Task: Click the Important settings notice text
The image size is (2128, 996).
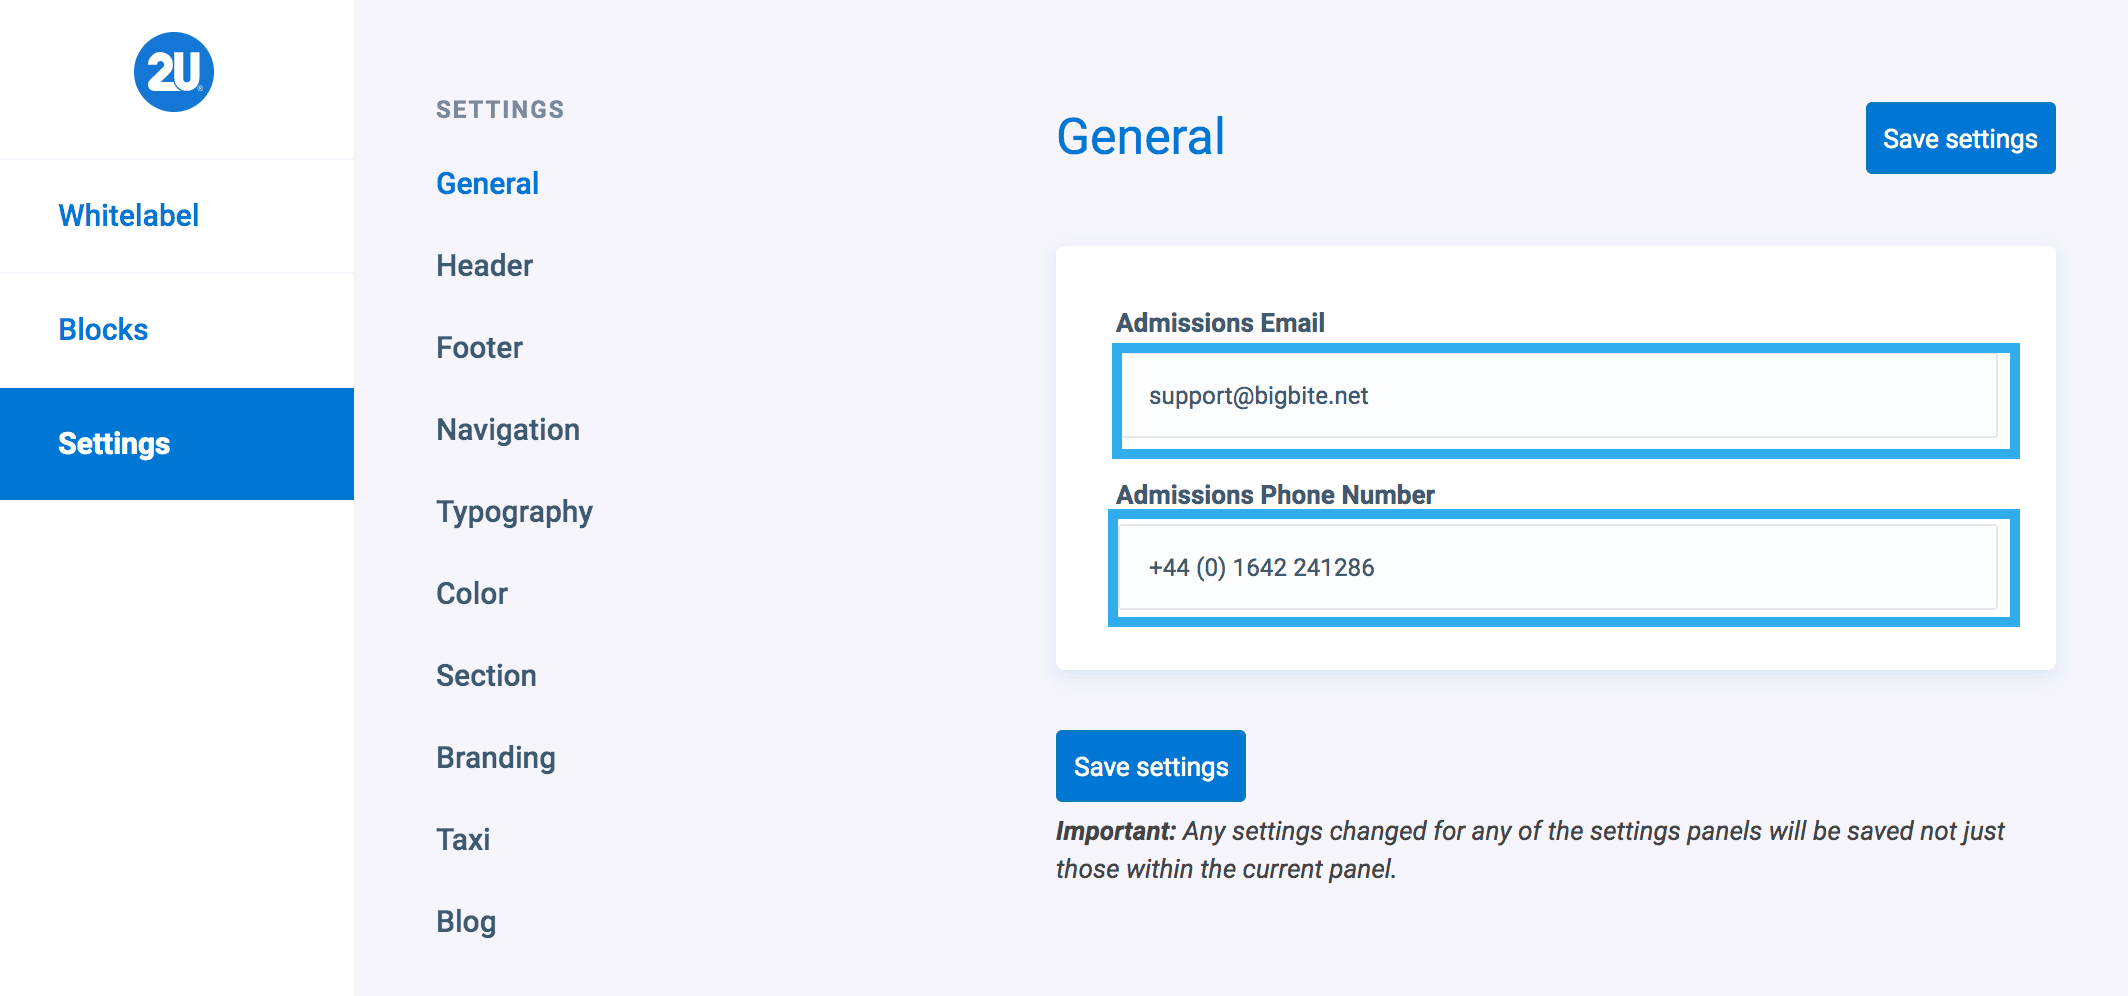Action: pyautogui.click(x=1530, y=850)
